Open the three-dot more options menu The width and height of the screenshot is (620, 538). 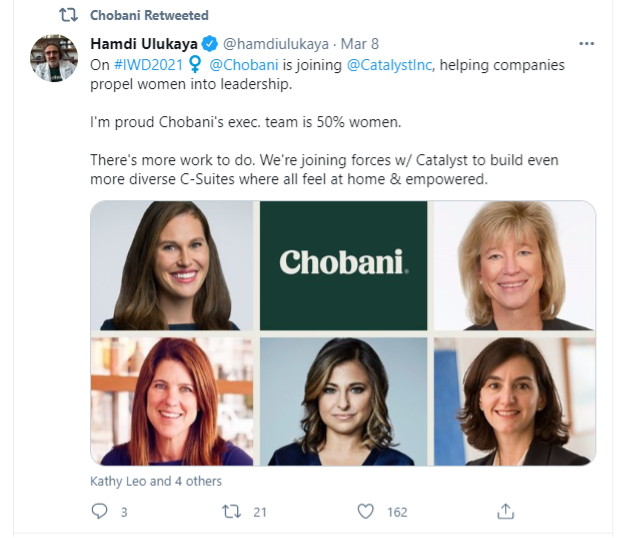(x=586, y=43)
